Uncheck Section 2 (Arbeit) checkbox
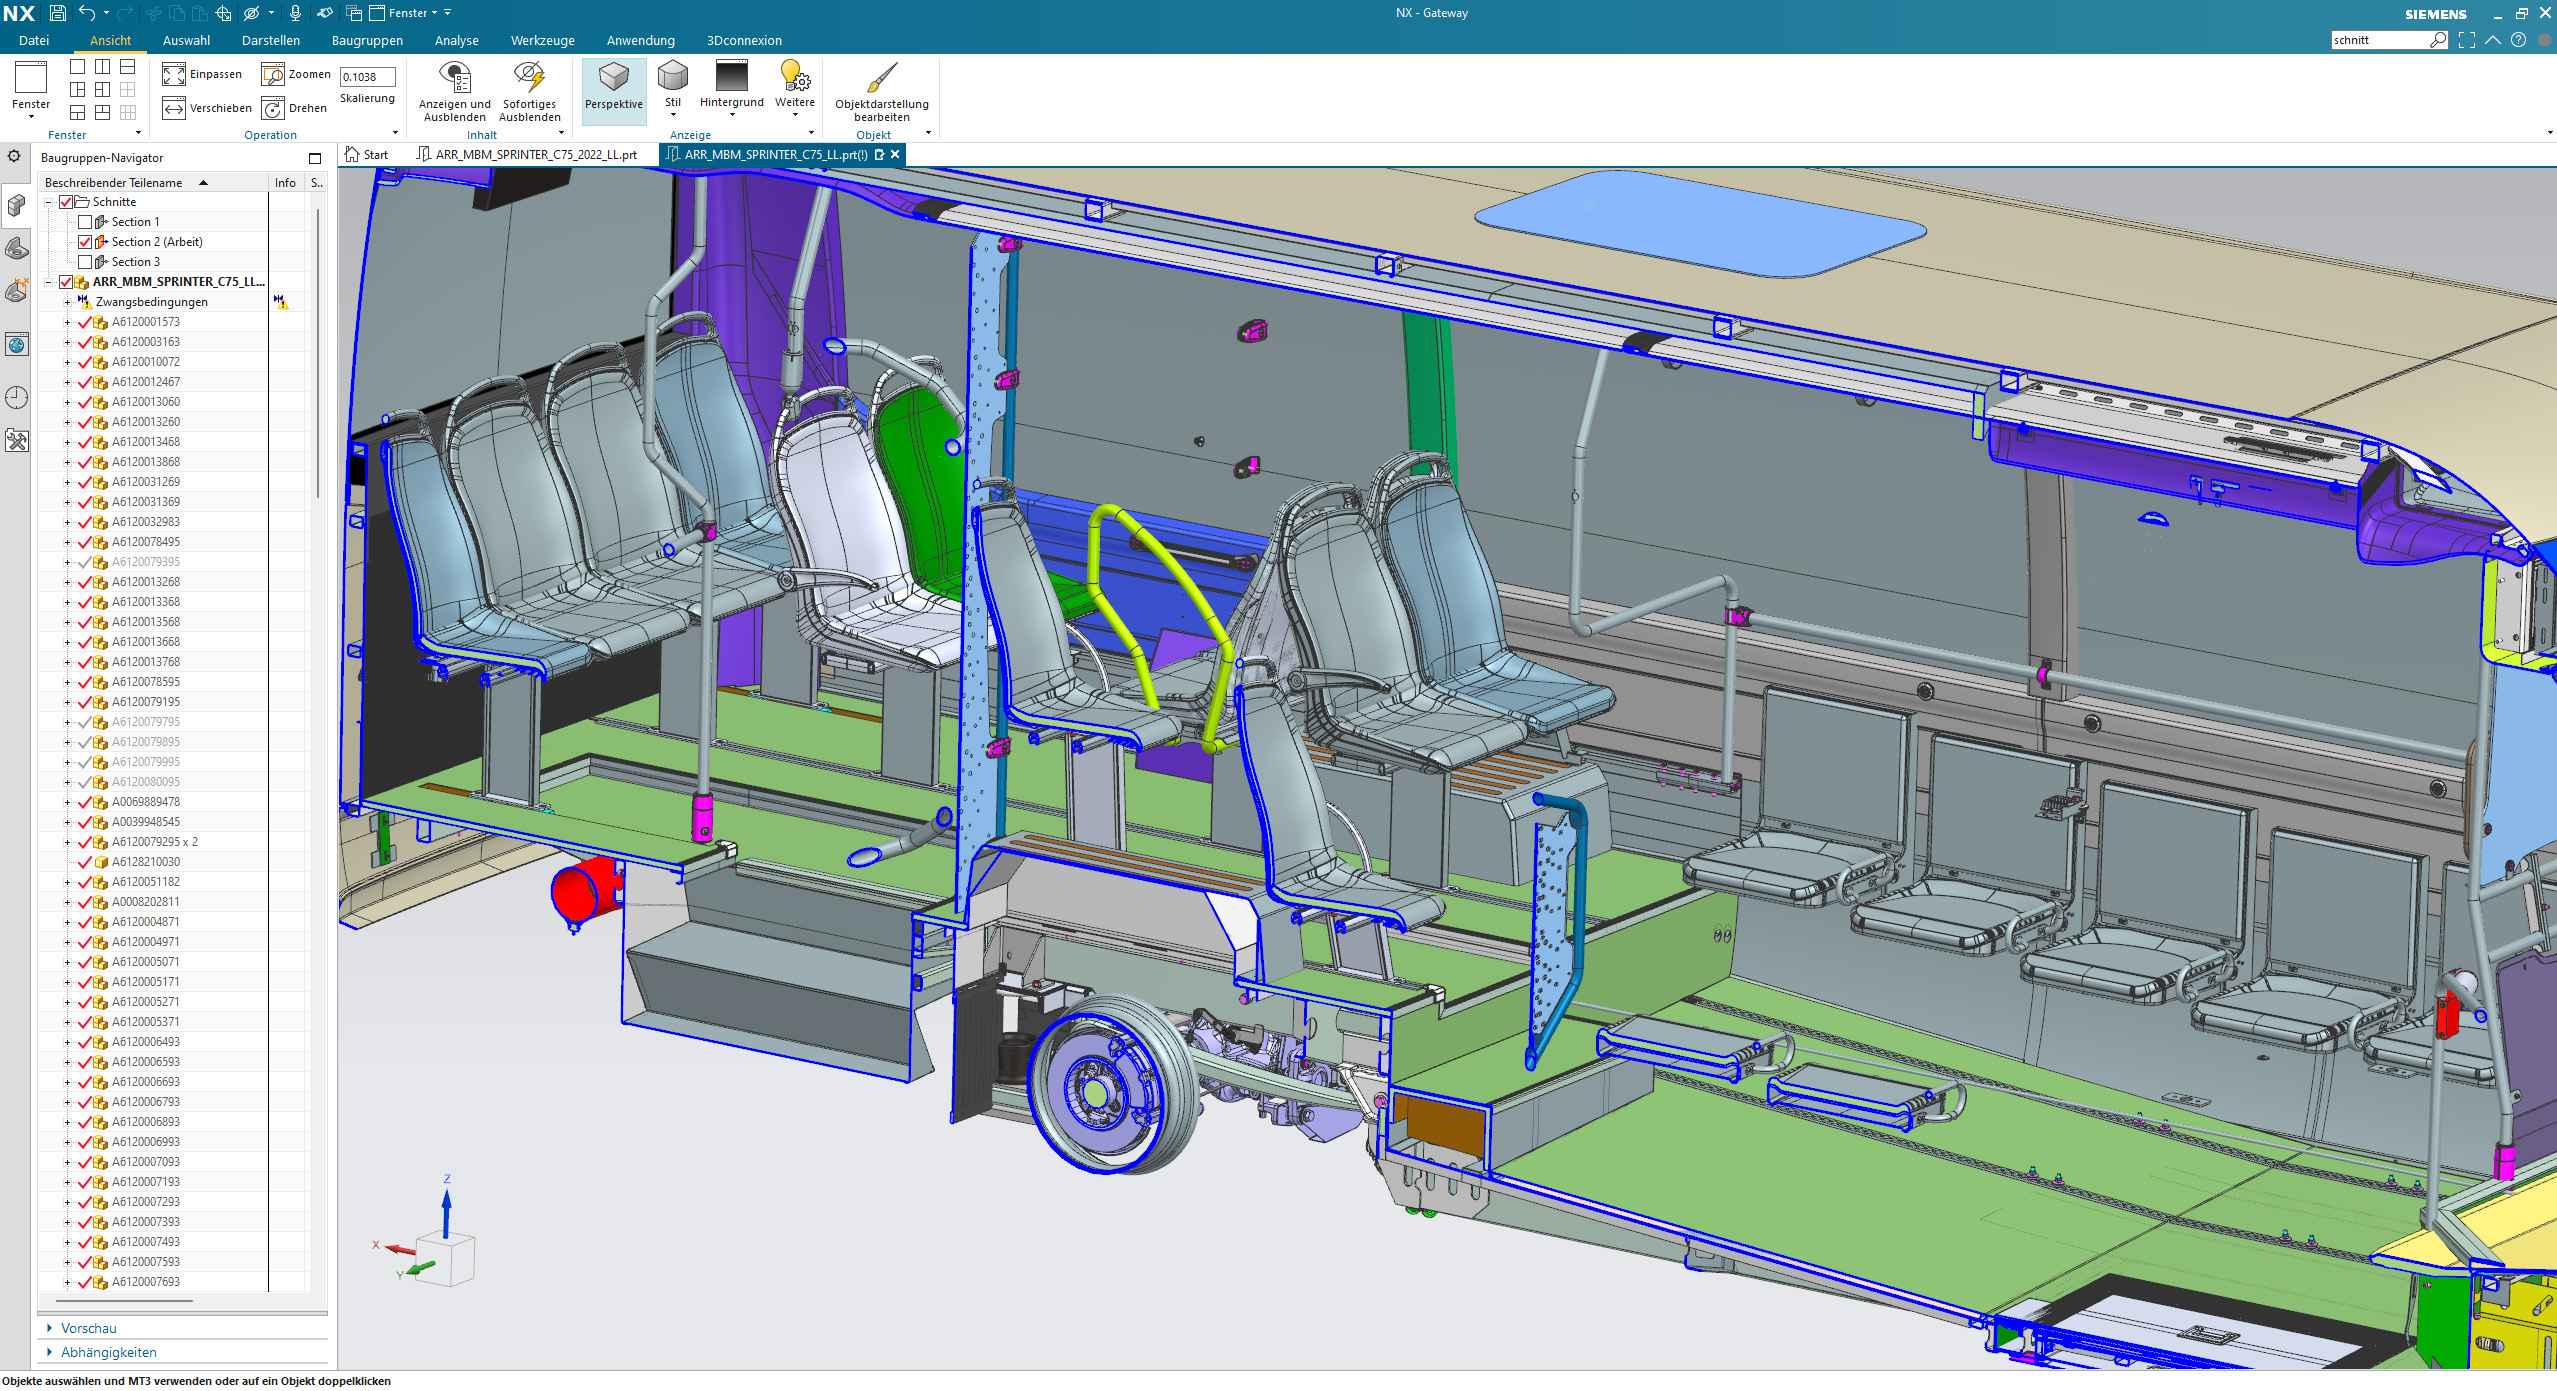Image resolution: width=2557 pixels, height=1391 pixels. pyautogui.click(x=85, y=242)
